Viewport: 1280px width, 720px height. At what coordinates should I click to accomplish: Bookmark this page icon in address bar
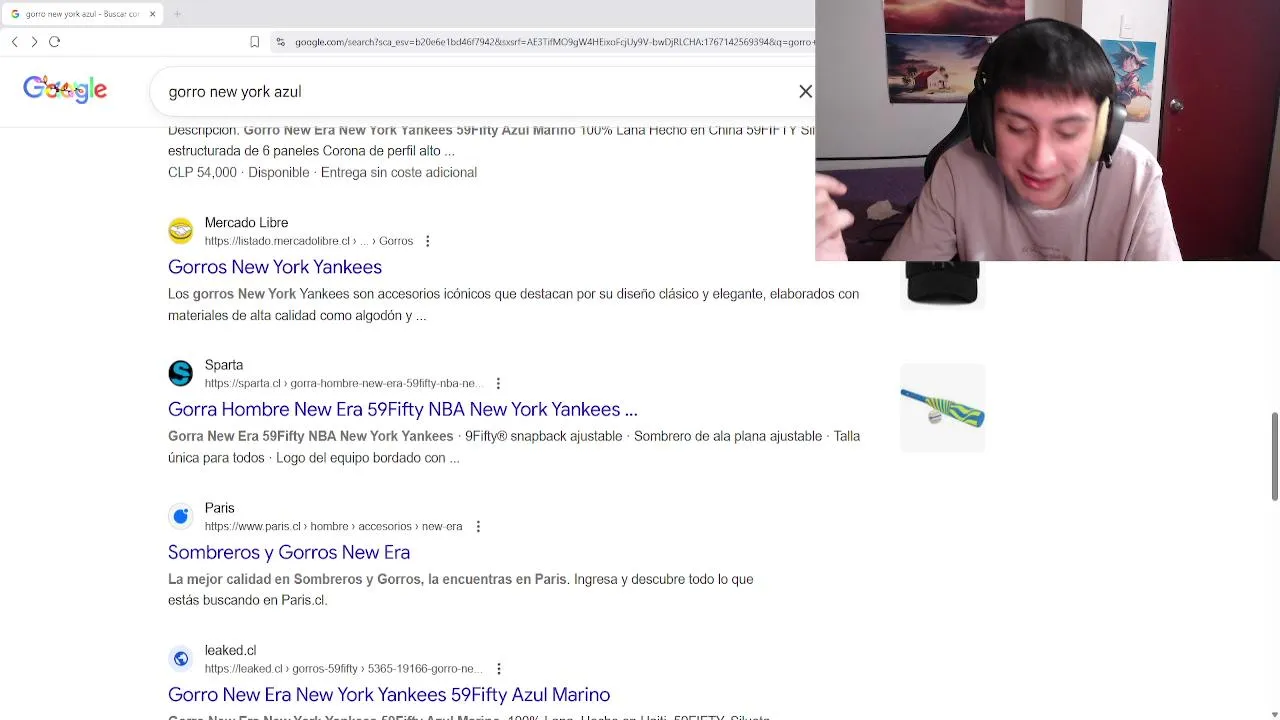[x=254, y=41]
